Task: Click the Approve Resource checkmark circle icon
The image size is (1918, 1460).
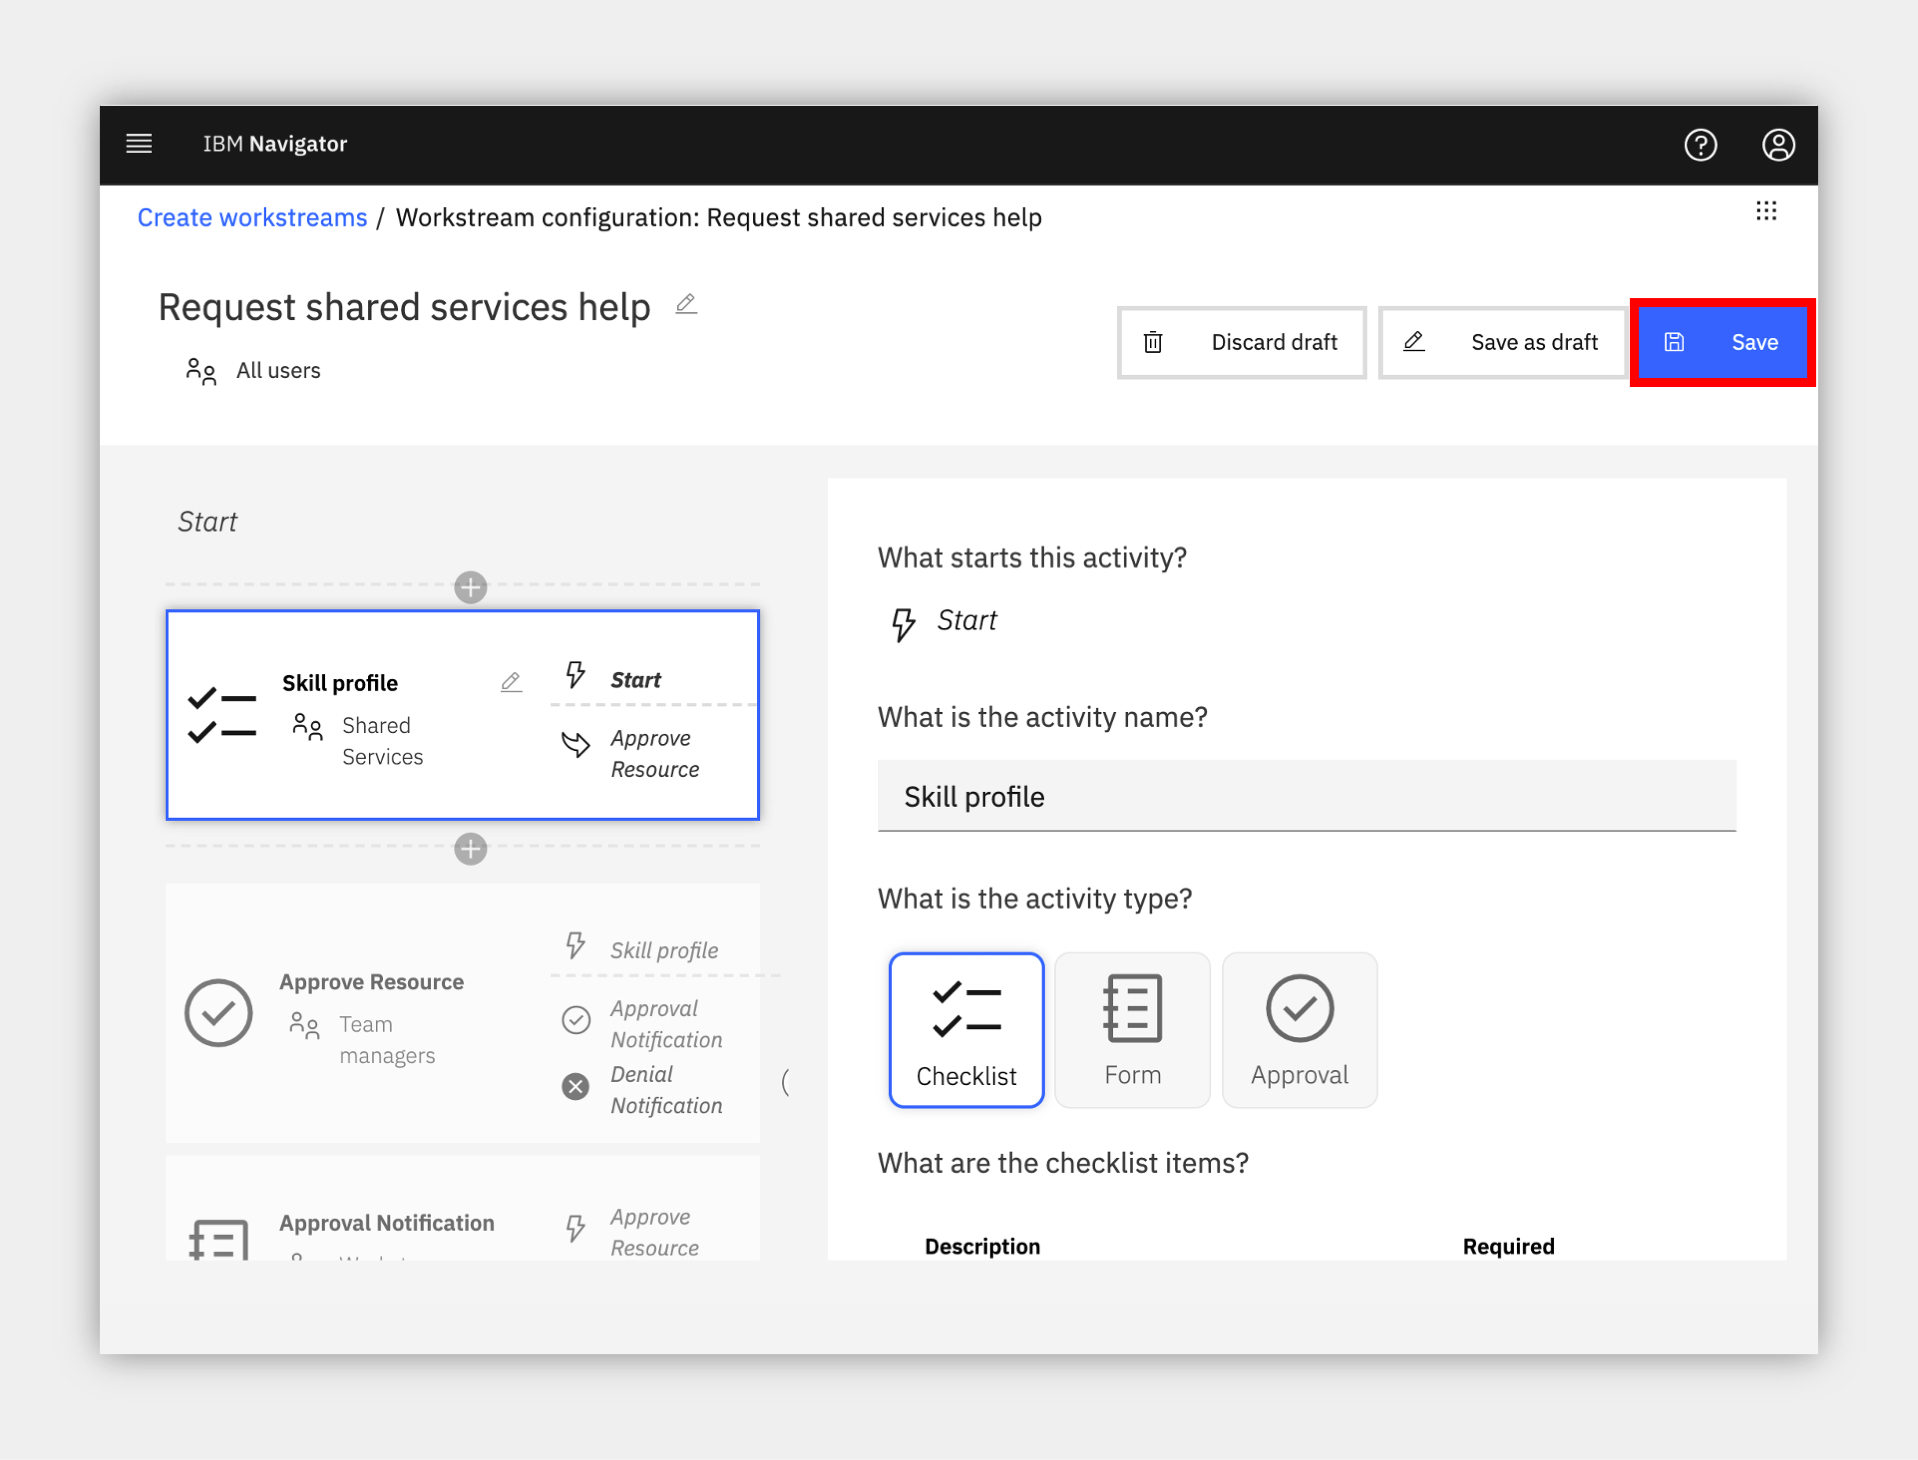Action: pyautogui.click(x=218, y=1013)
